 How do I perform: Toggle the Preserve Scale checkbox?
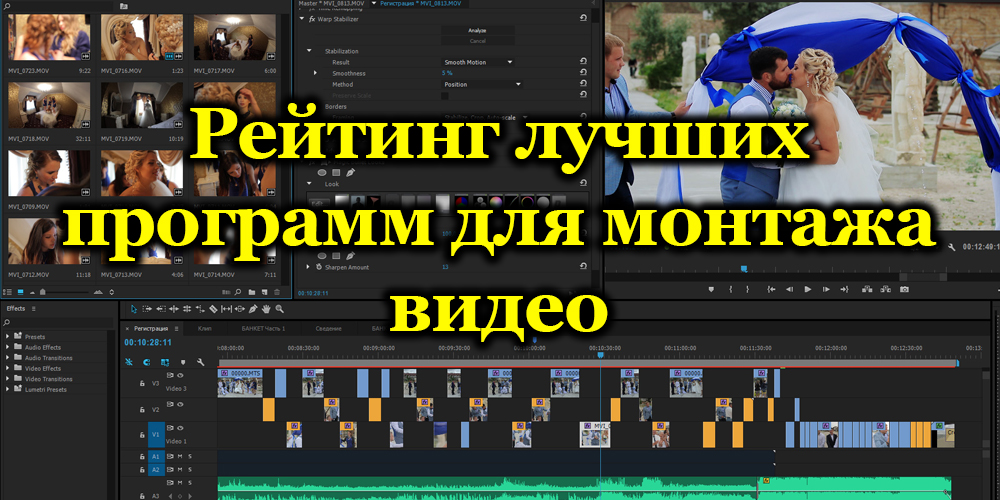[x=445, y=96]
